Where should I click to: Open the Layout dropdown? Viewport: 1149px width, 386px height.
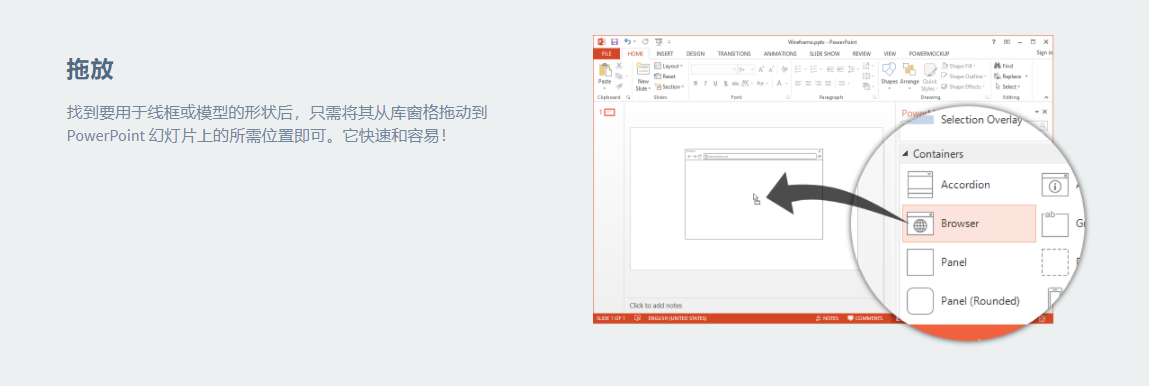668,66
